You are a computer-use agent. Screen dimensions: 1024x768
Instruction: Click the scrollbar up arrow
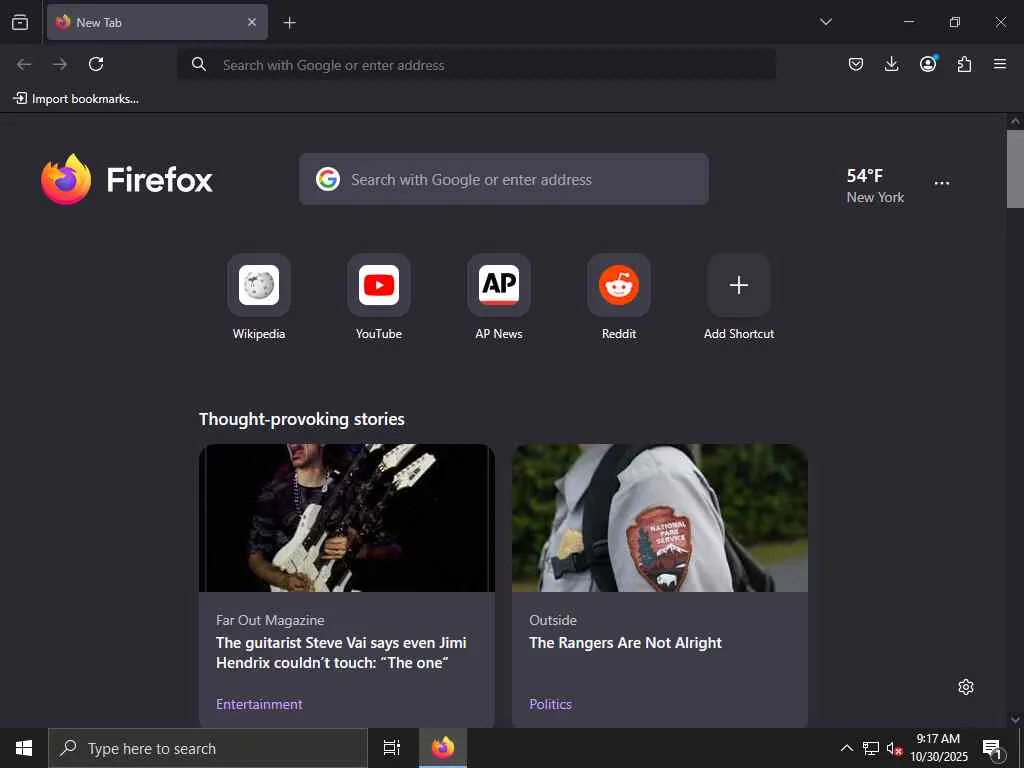pyautogui.click(x=1015, y=121)
